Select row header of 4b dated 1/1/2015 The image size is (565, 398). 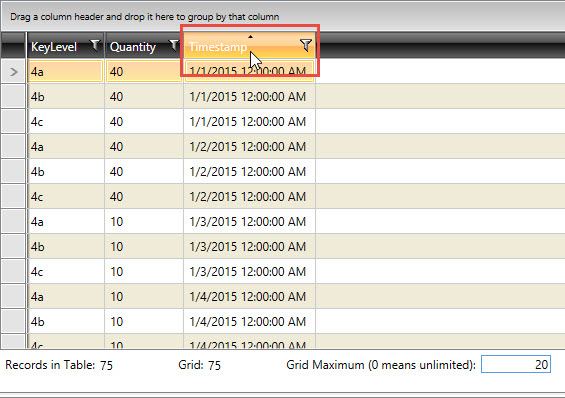pyautogui.click(x=13, y=97)
